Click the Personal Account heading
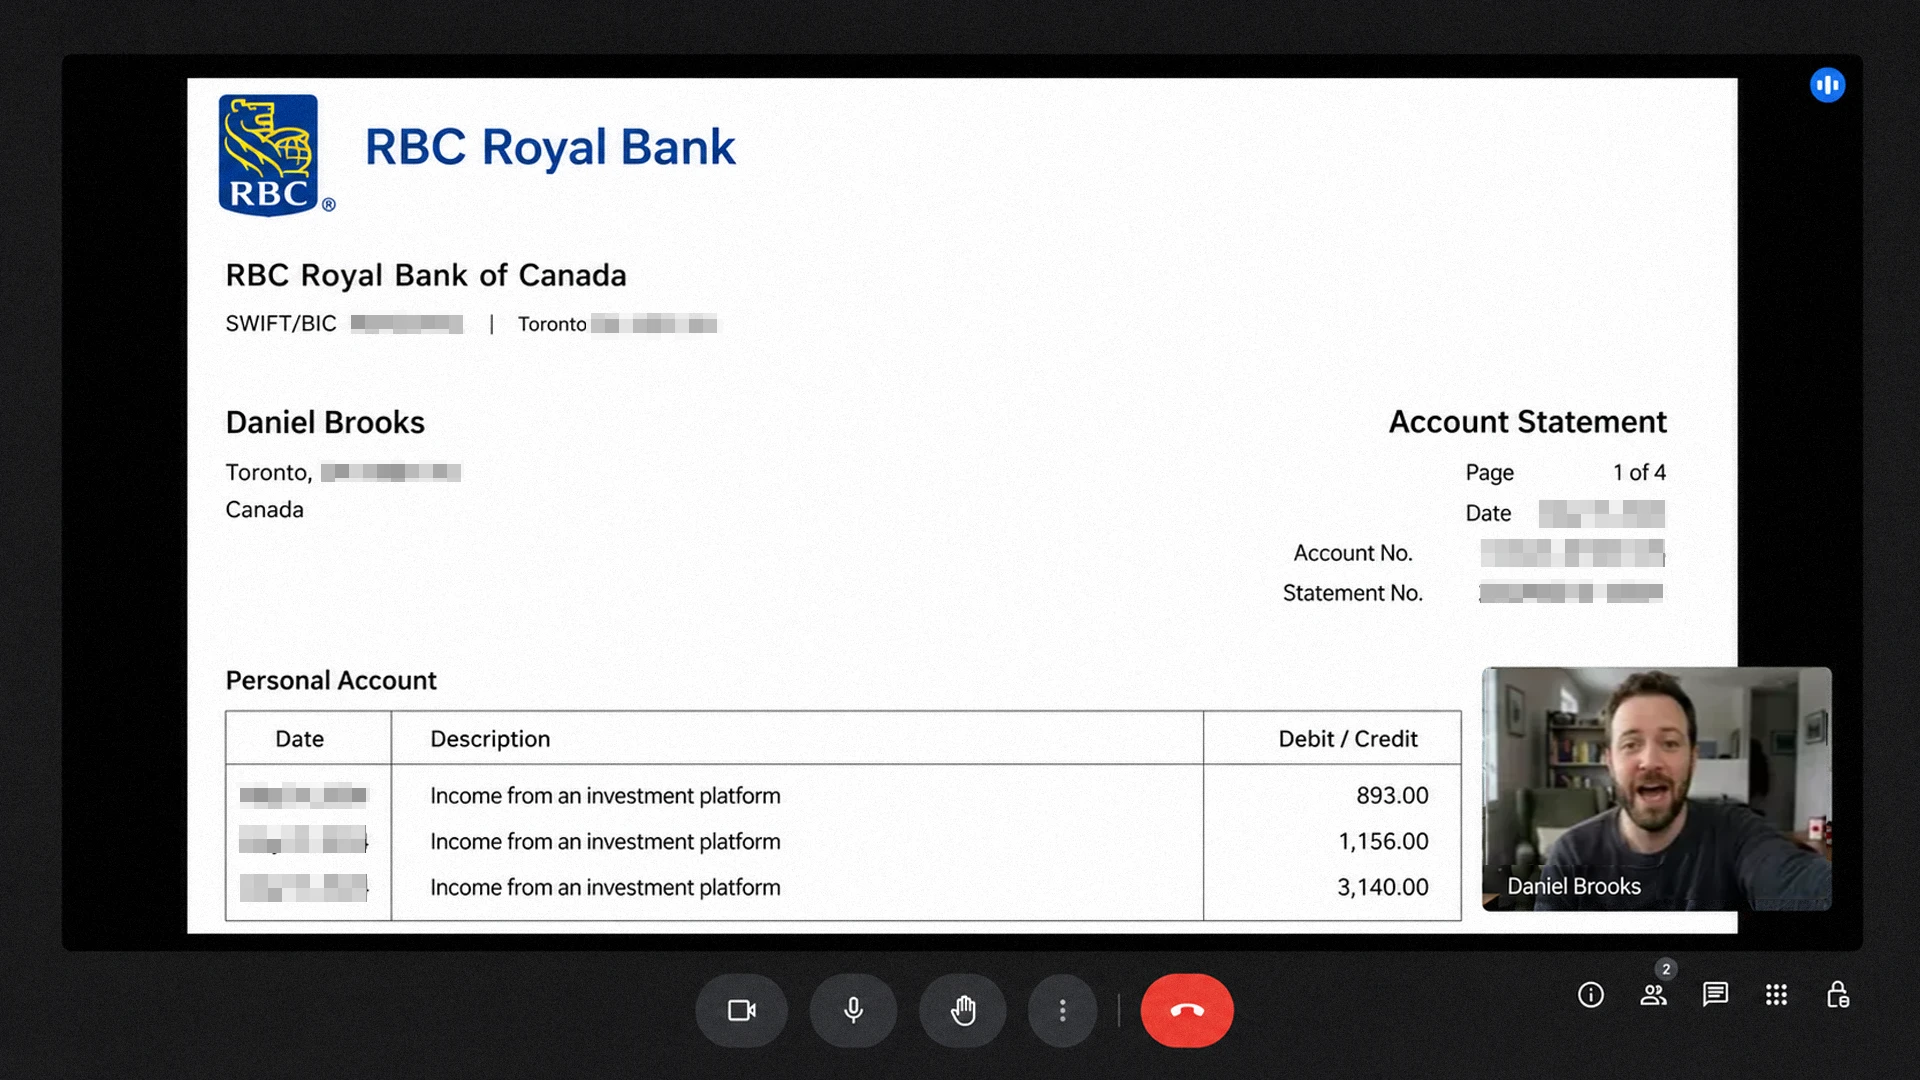Viewport: 1920px width, 1080px height. pos(331,681)
